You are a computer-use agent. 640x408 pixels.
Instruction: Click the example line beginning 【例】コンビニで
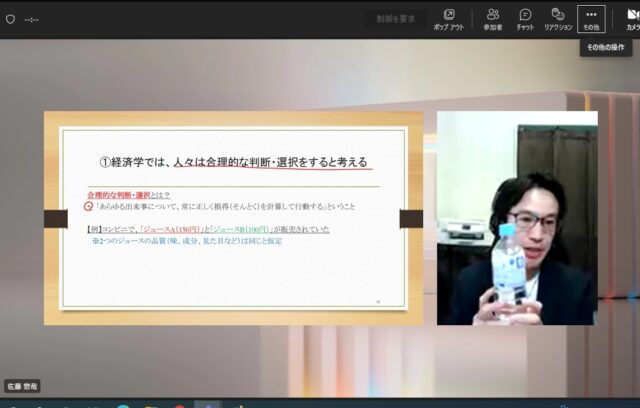pos(208,229)
